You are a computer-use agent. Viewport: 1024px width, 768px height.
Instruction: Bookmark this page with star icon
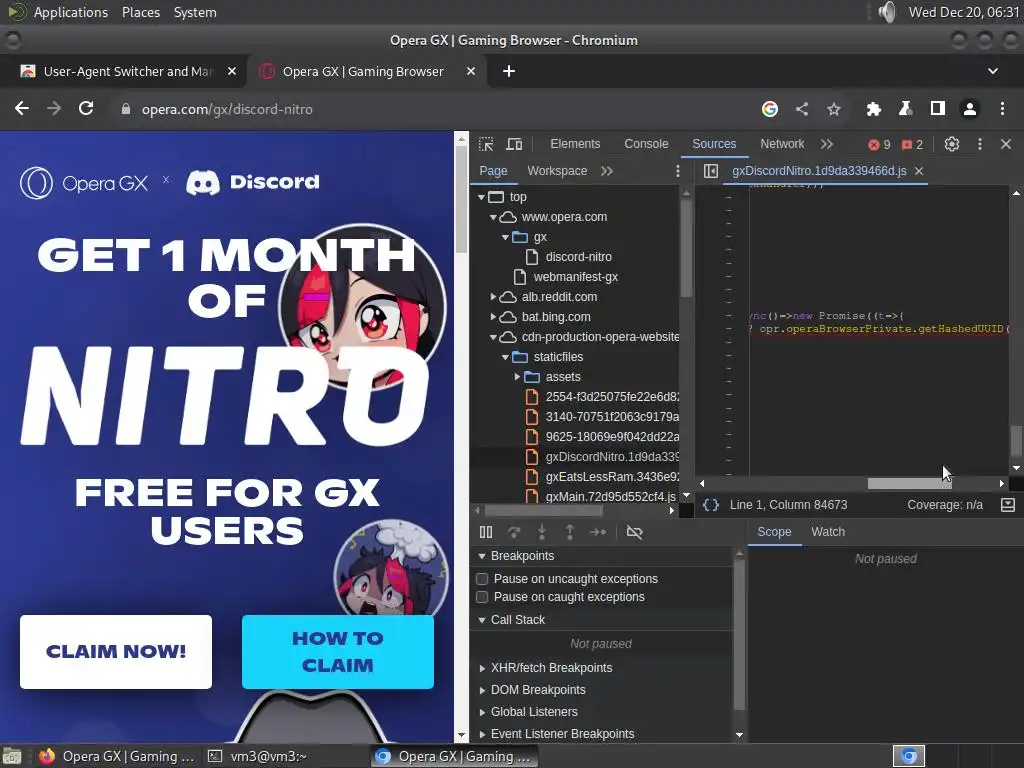(834, 109)
